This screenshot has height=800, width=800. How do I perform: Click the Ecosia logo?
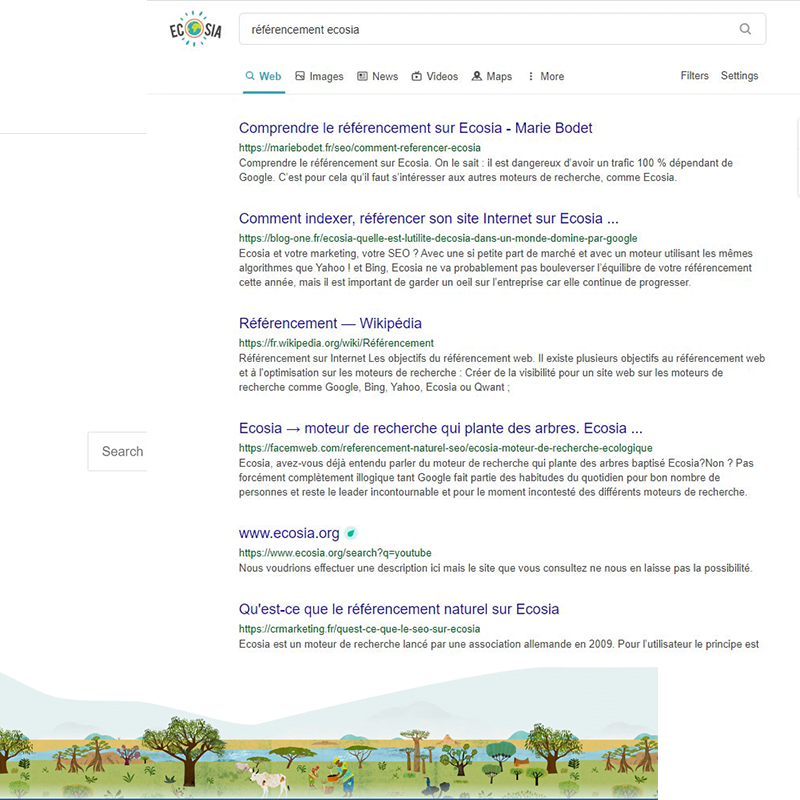(x=195, y=29)
